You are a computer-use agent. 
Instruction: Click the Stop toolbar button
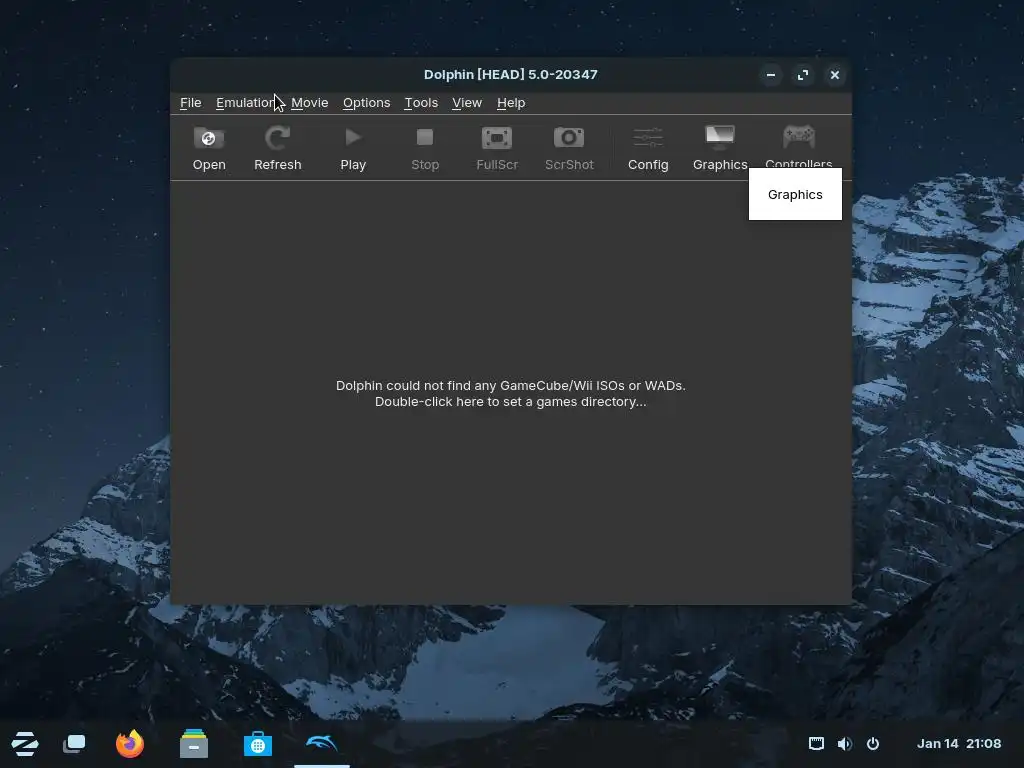tap(425, 148)
